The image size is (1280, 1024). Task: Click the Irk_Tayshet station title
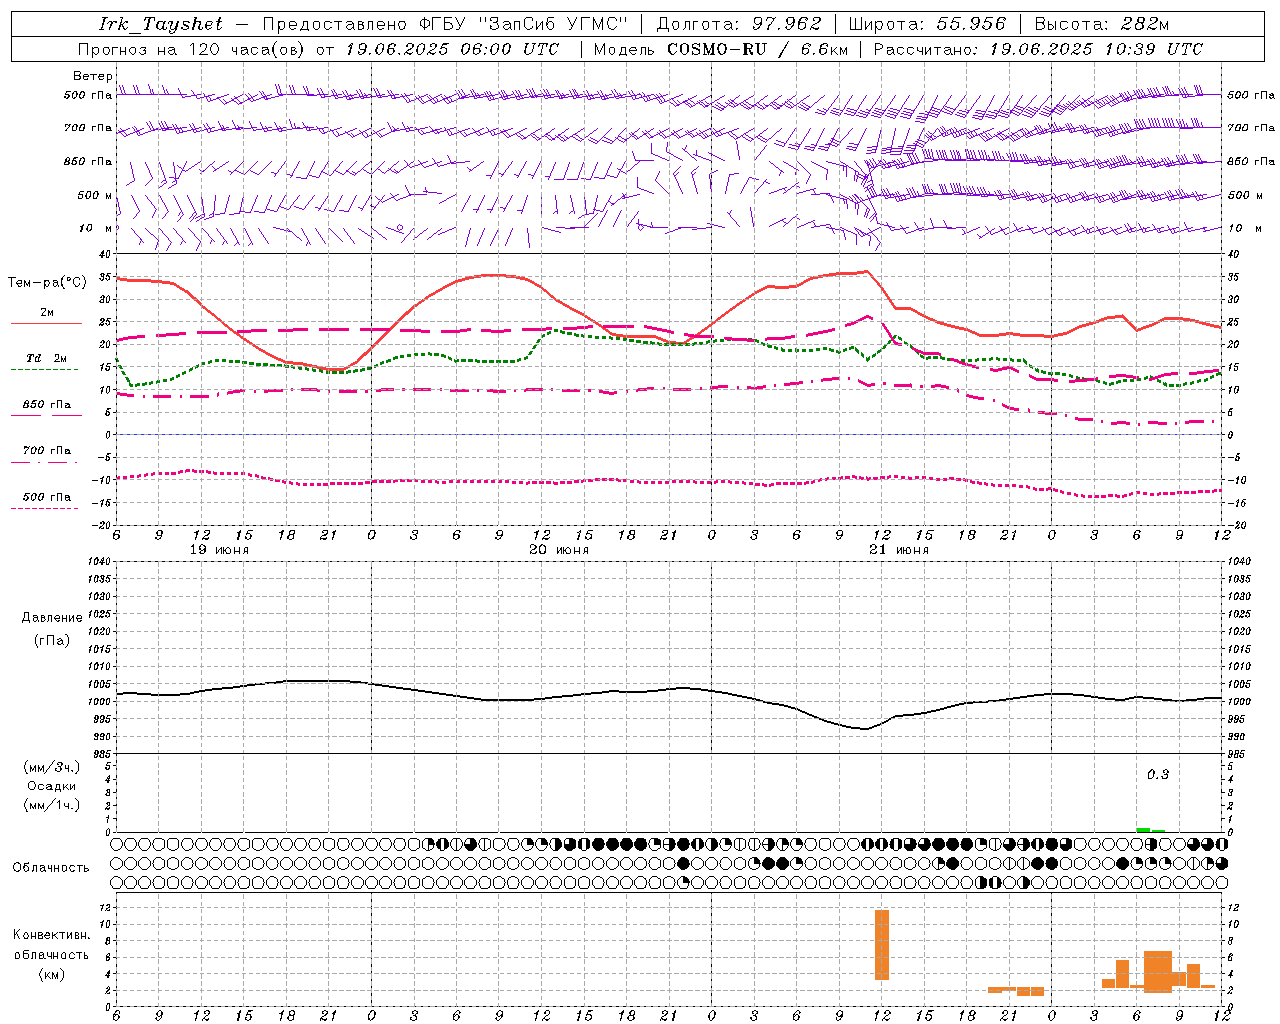coord(160,24)
